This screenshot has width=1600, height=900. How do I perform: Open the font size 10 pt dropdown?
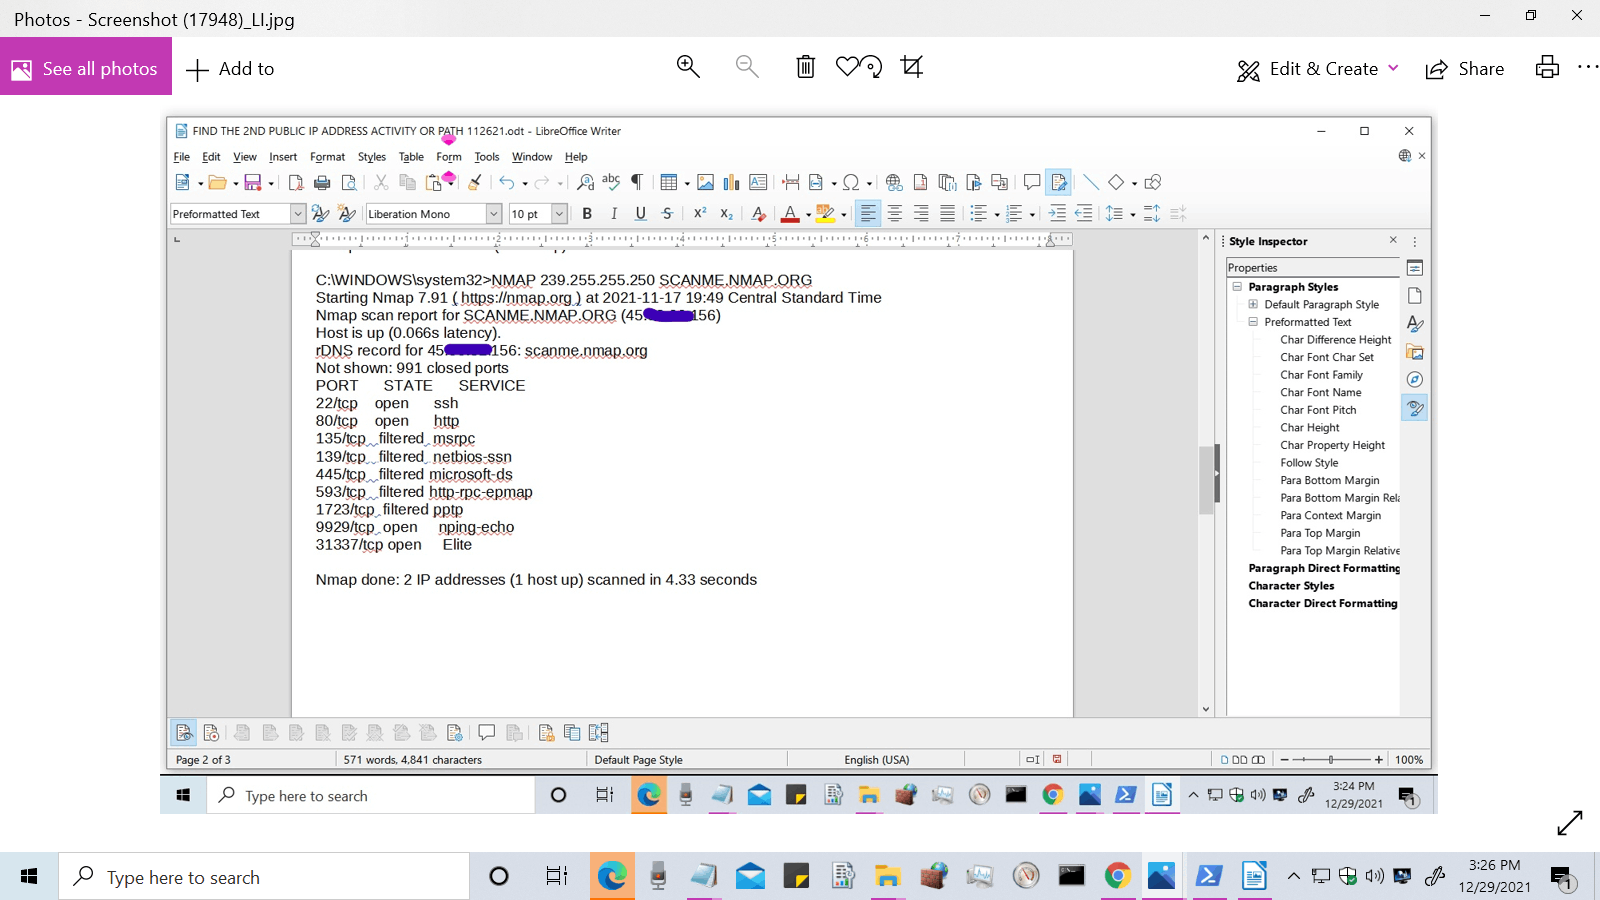pyautogui.click(x=559, y=214)
